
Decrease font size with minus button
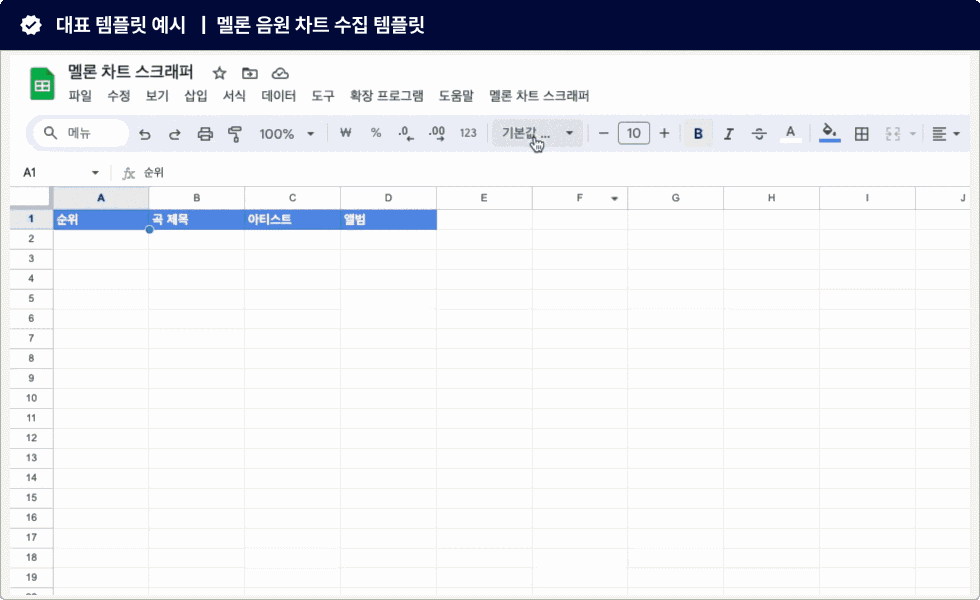(603, 133)
